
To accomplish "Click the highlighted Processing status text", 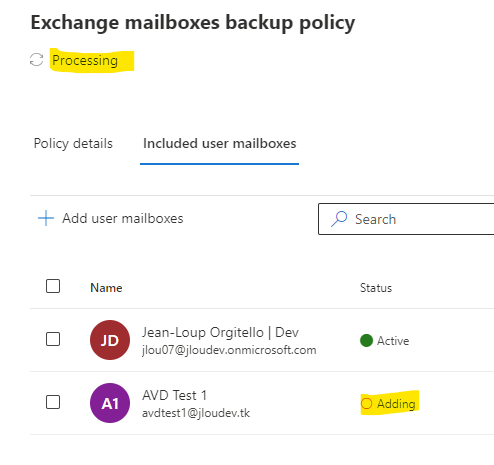I will pyautogui.click(x=85, y=60).
